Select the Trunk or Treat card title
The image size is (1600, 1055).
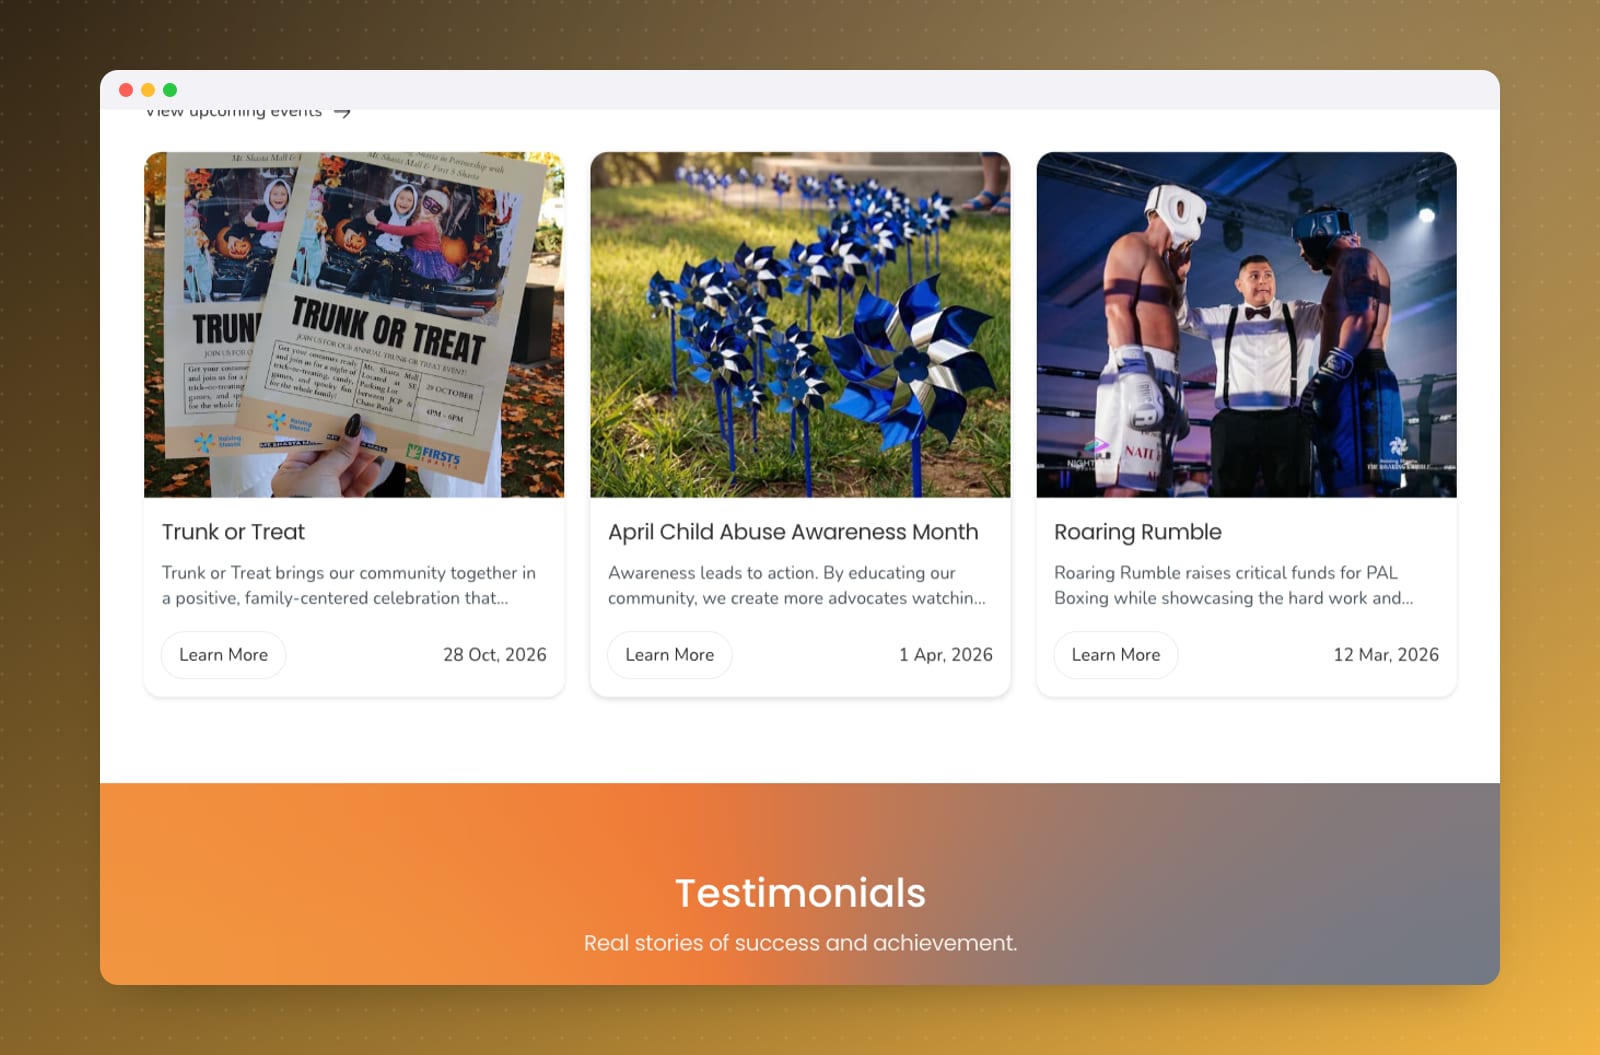tap(233, 532)
